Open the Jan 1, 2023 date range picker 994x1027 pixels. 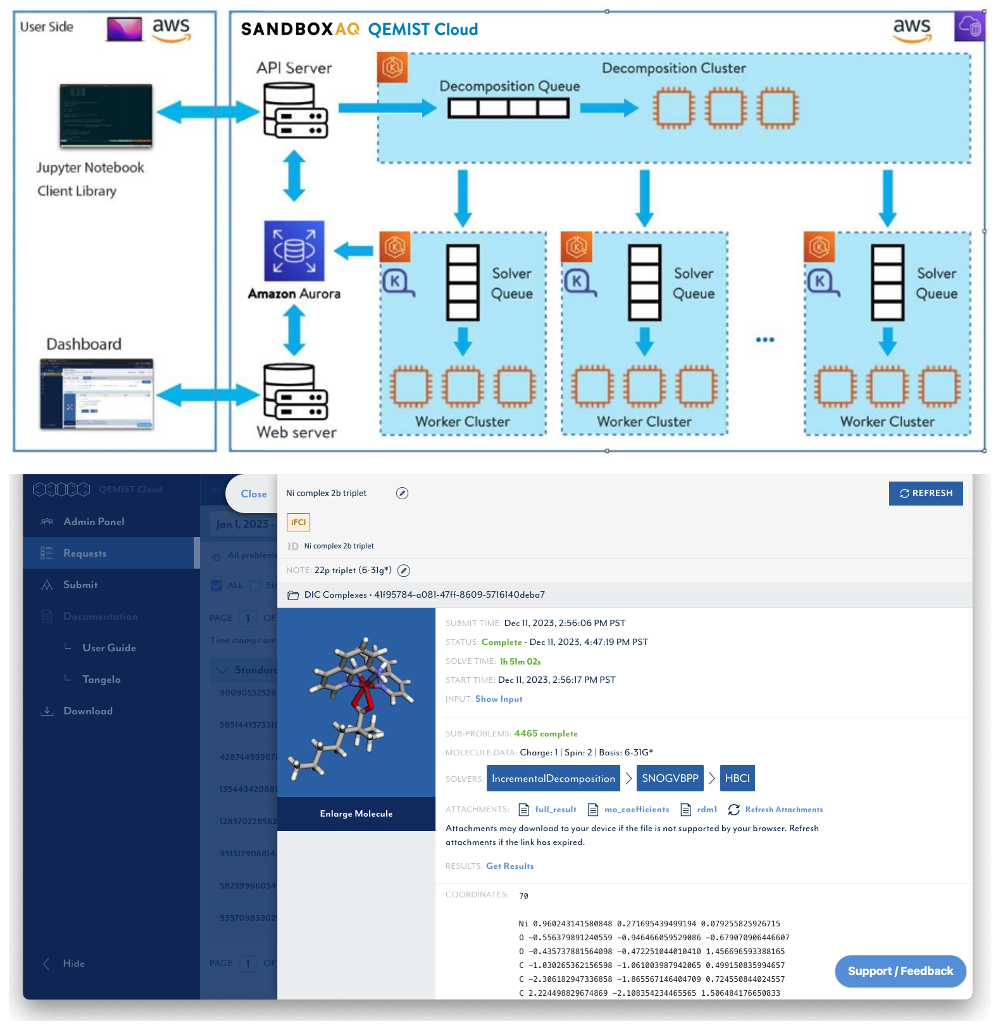click(243, 526)
